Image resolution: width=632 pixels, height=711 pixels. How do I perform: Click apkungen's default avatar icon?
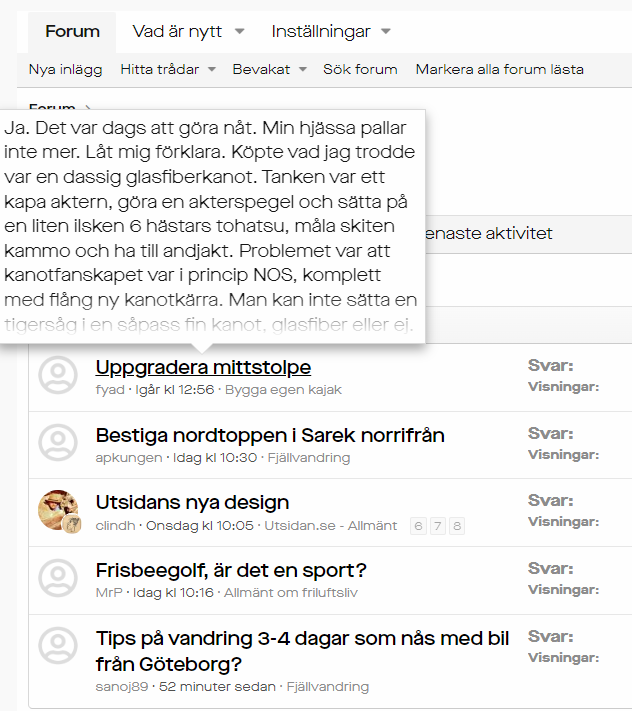tap(57, 442)
